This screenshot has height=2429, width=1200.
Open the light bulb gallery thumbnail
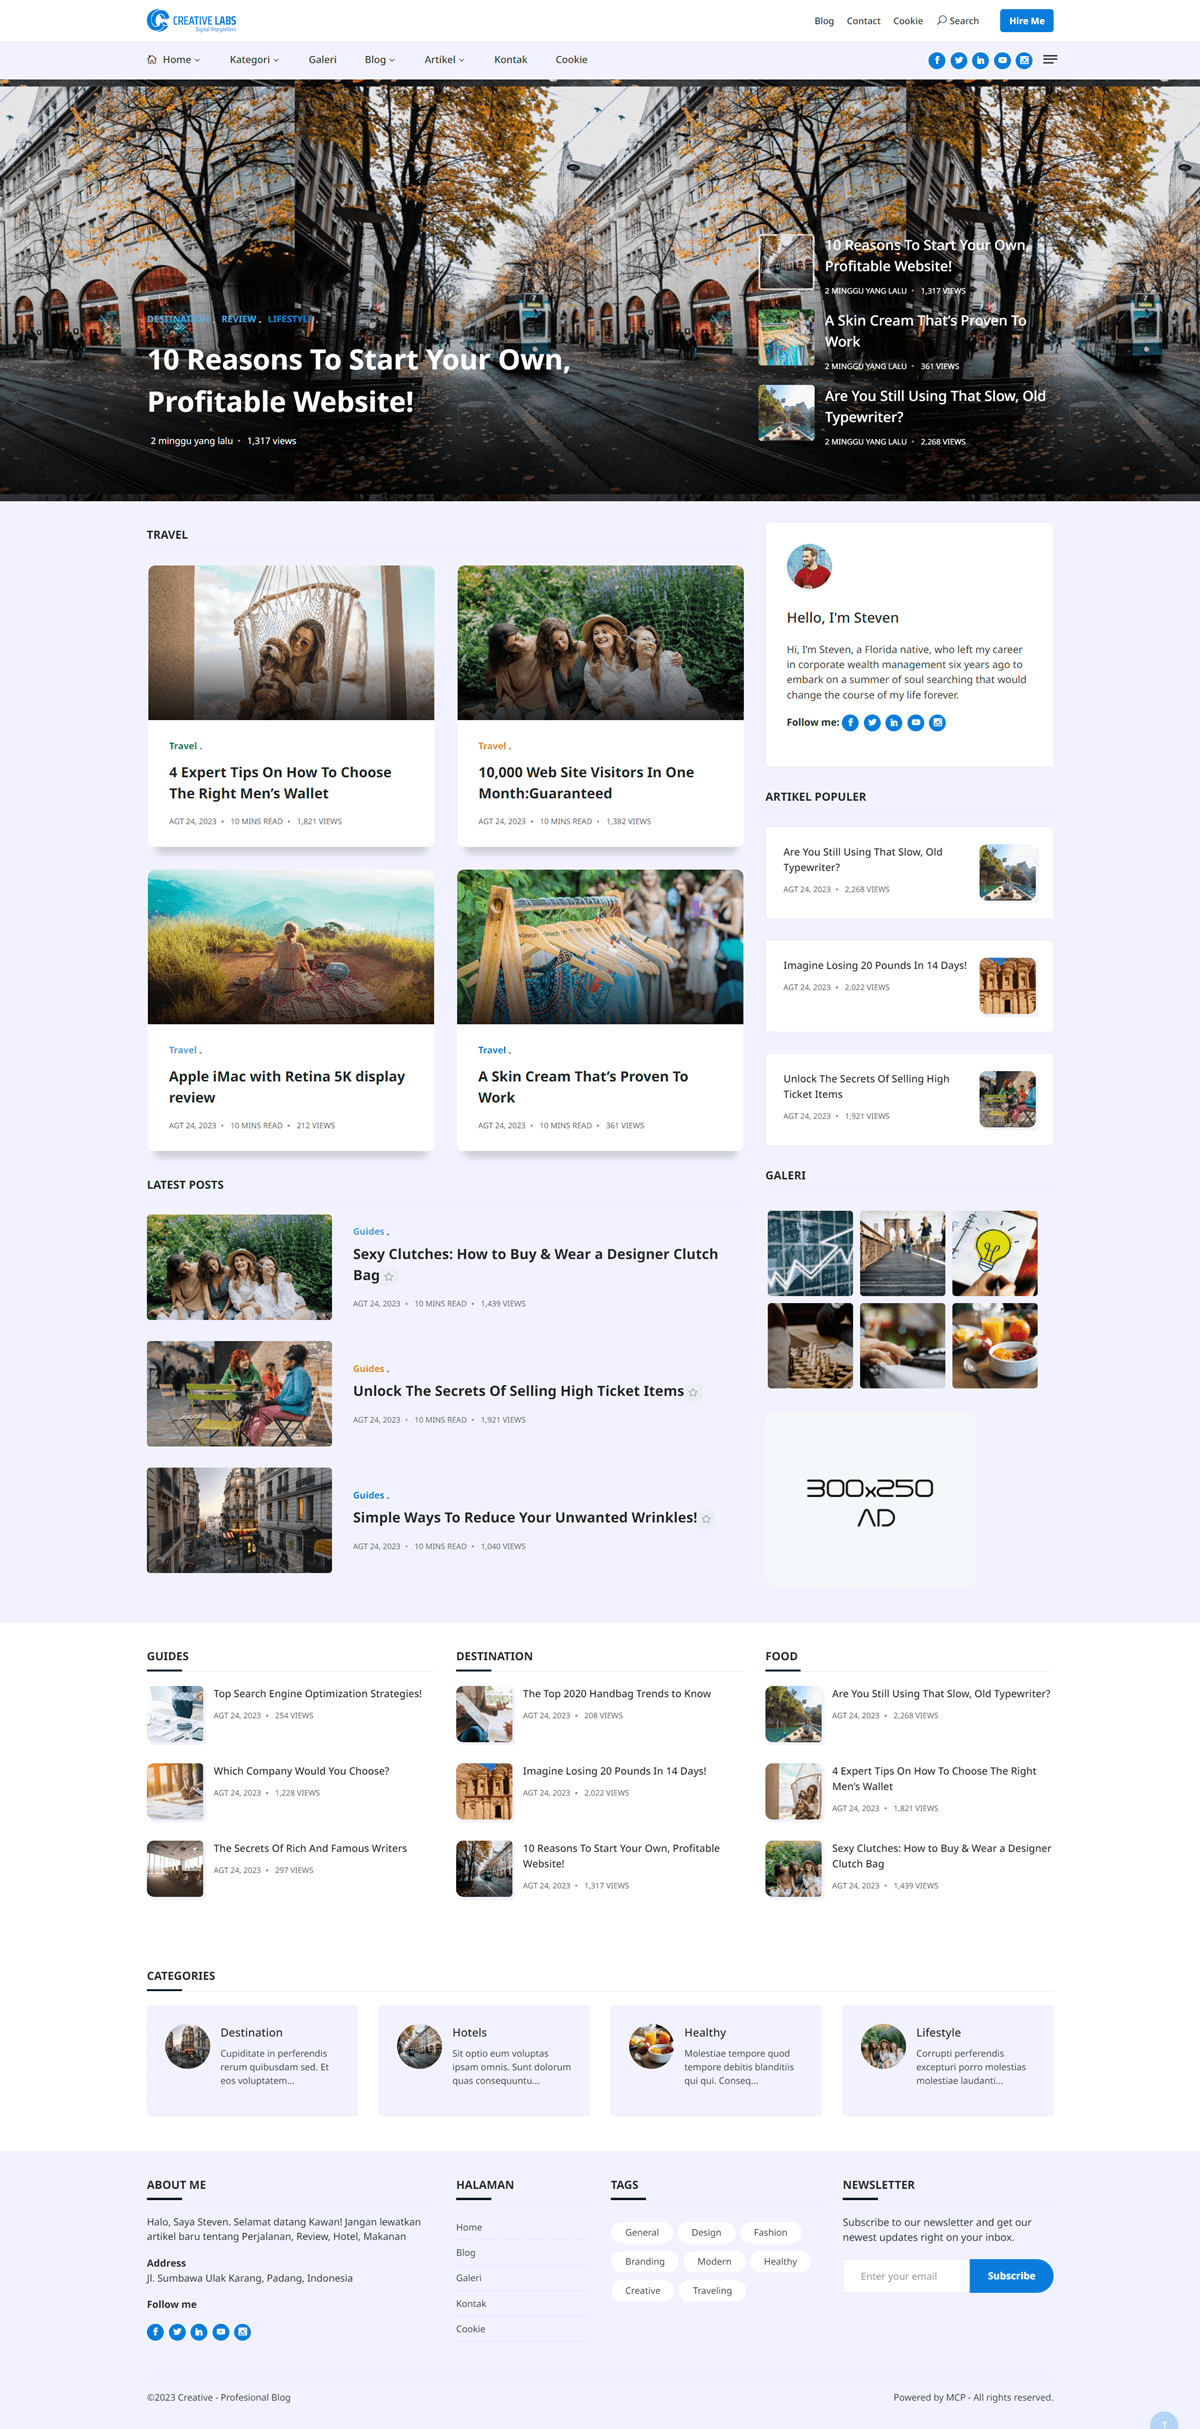pos(994,1253)
